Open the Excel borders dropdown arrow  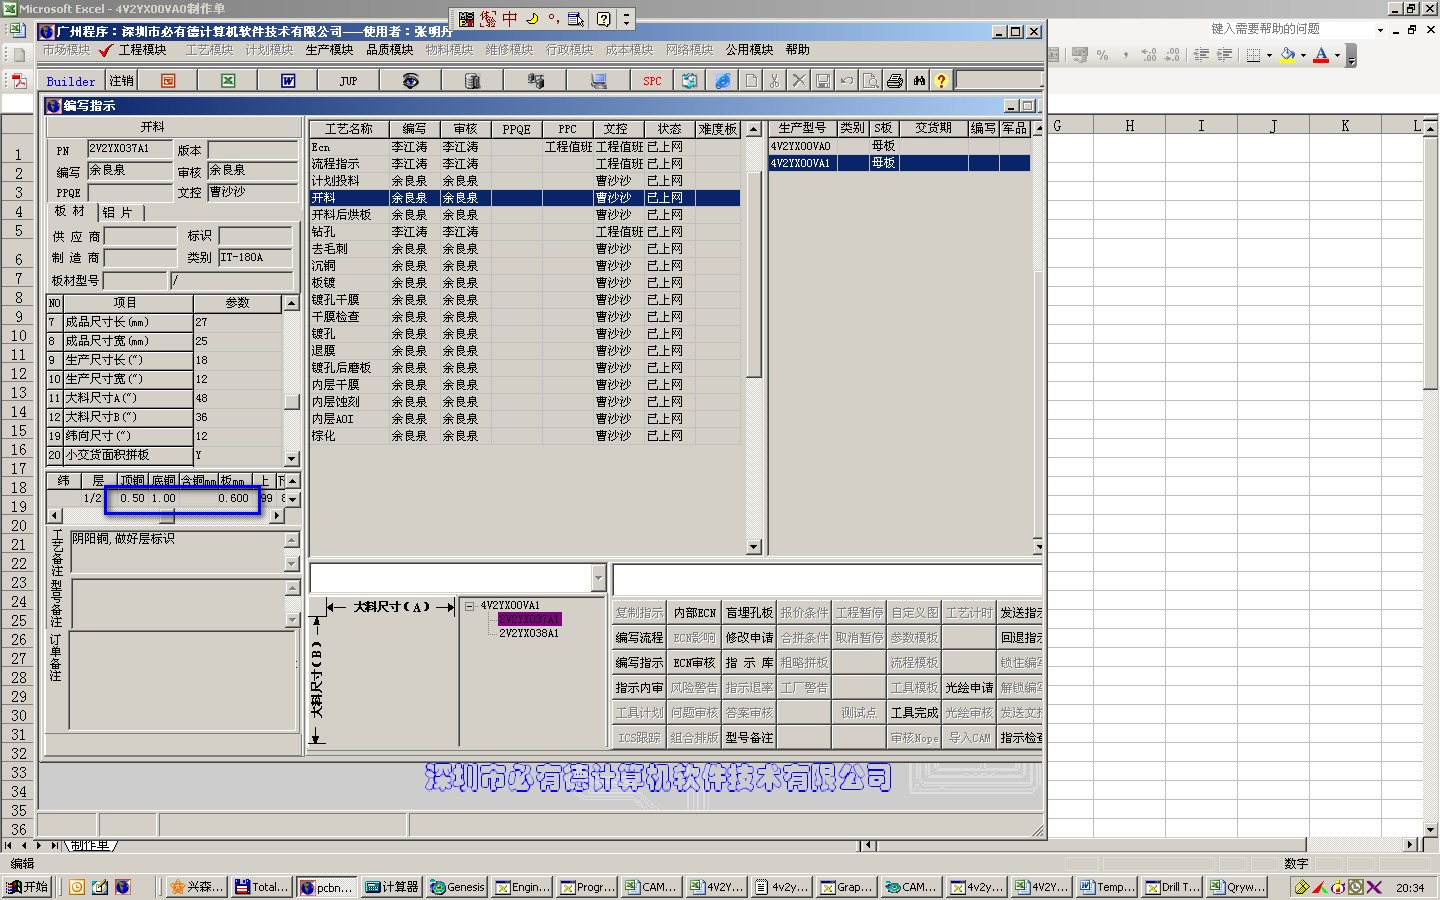tap(1269, 55)
